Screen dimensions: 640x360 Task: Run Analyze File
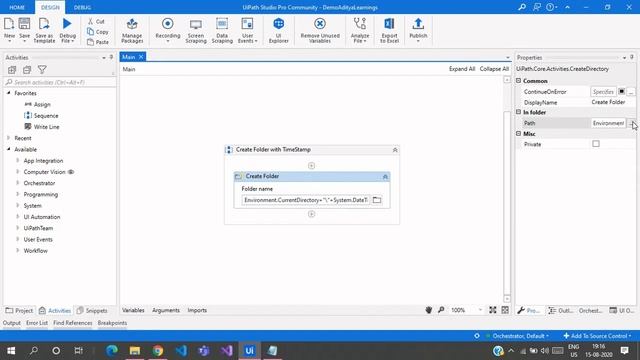point(360,30)
